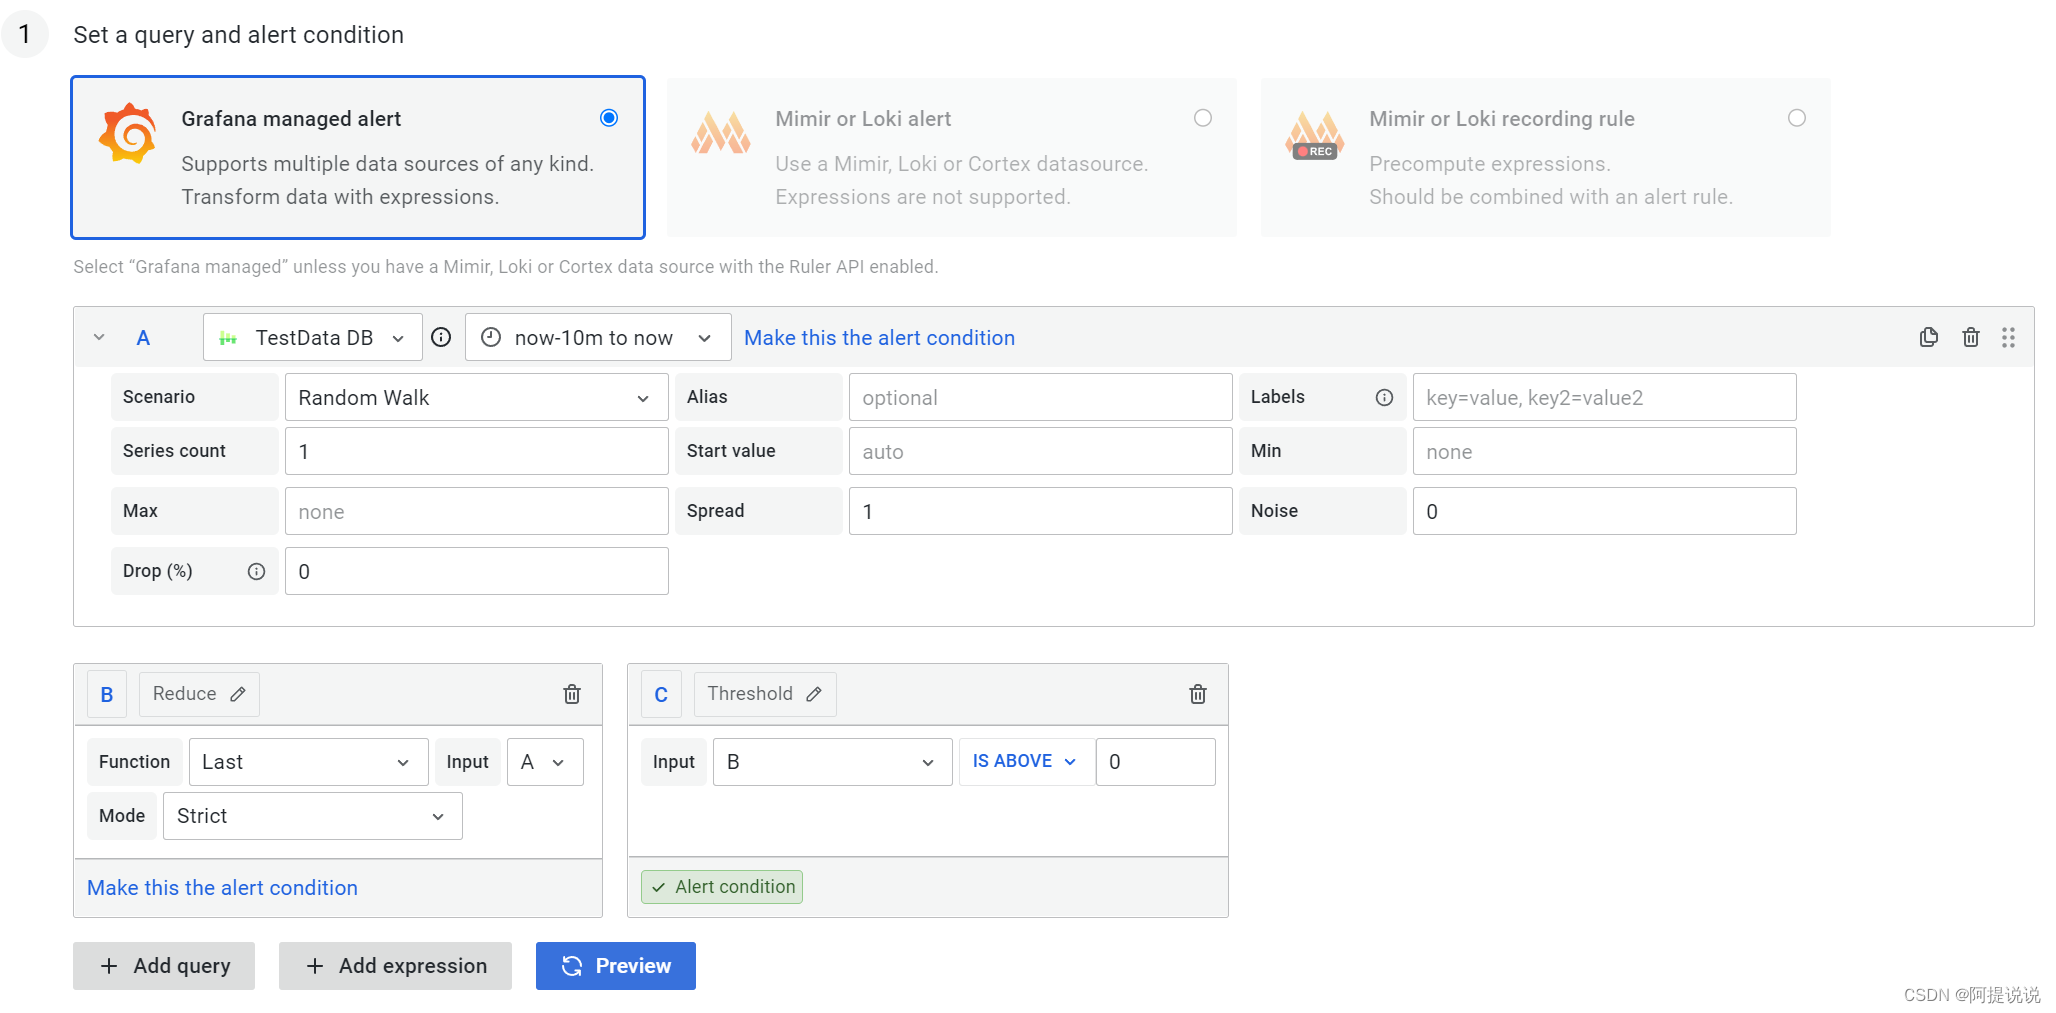Open the Threshold Input B dropdown

coord(832,762)
